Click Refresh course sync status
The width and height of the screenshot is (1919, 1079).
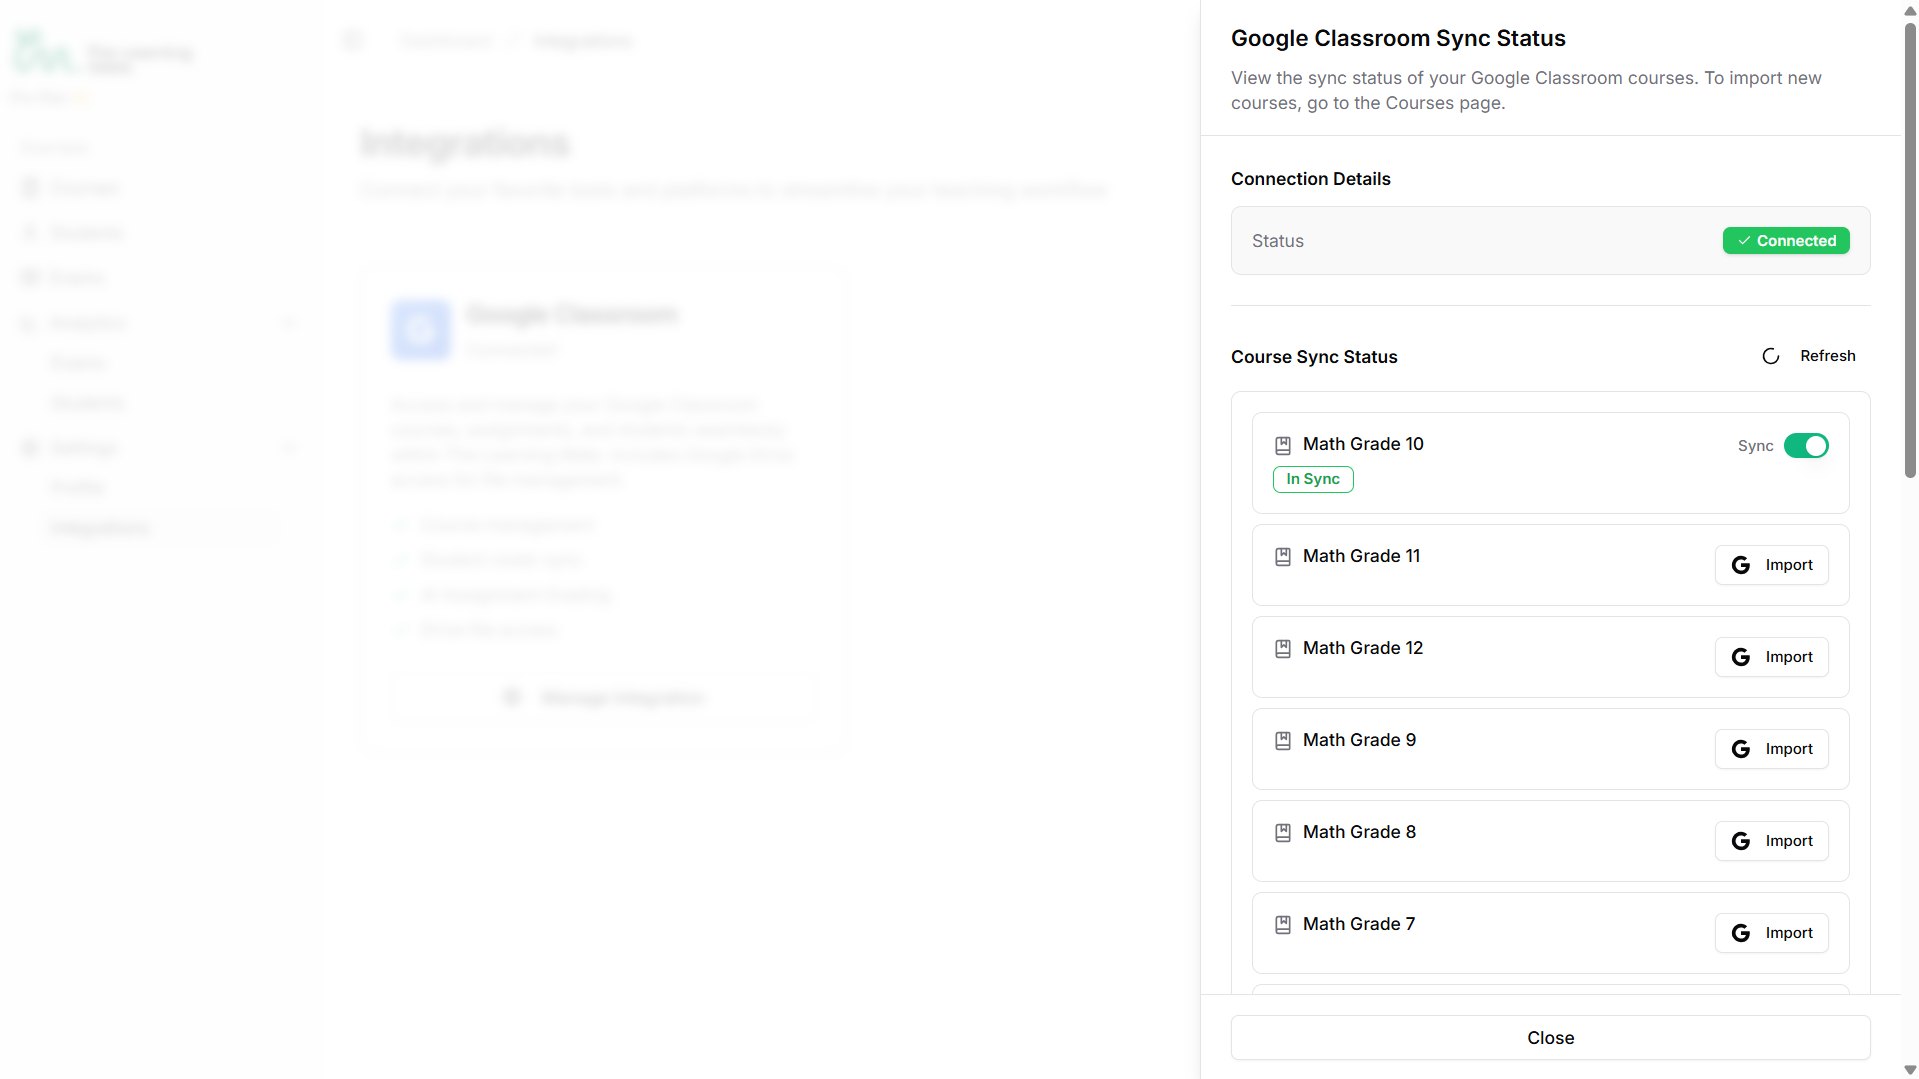[1808, 356]
